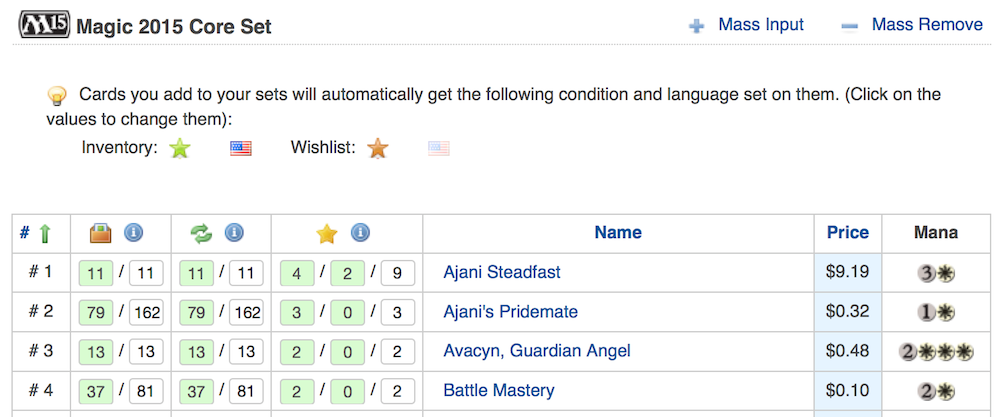The image size is (1000, 417).
Task: Sort the table by Price column
Action: click(847, 233)
